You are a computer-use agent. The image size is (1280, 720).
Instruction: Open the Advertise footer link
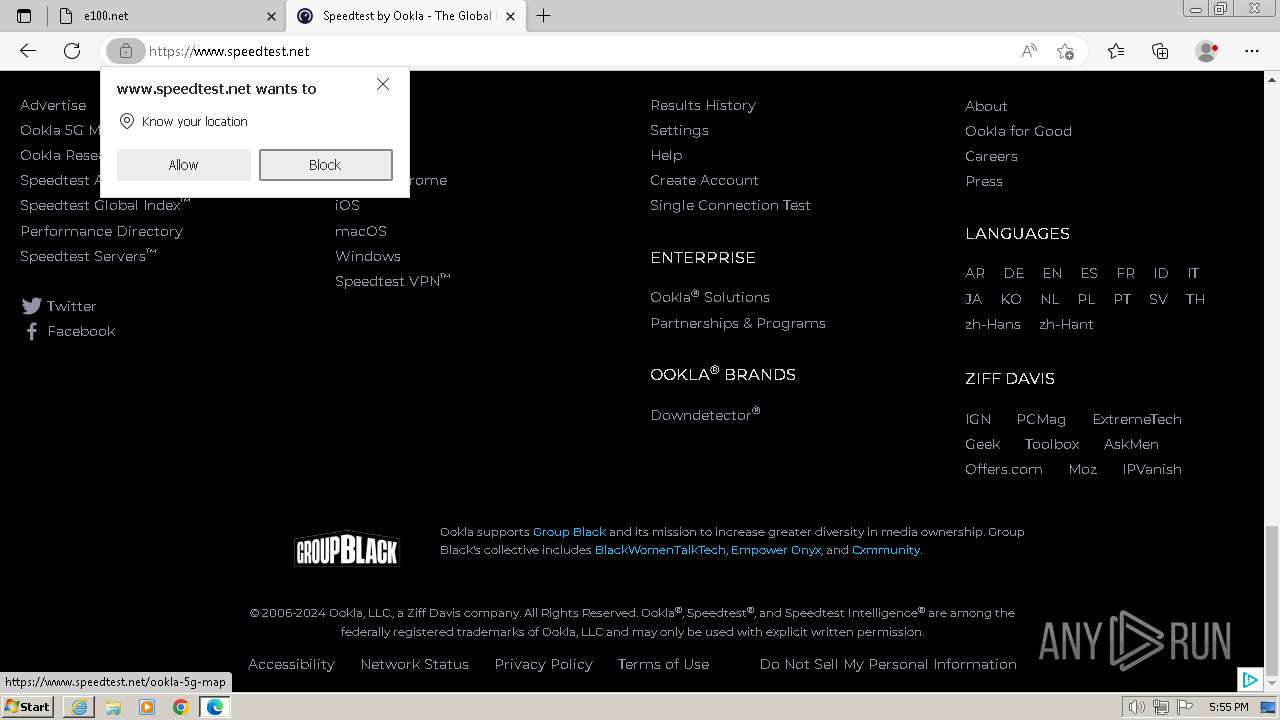pyautogui.click(x=53, y=105)
